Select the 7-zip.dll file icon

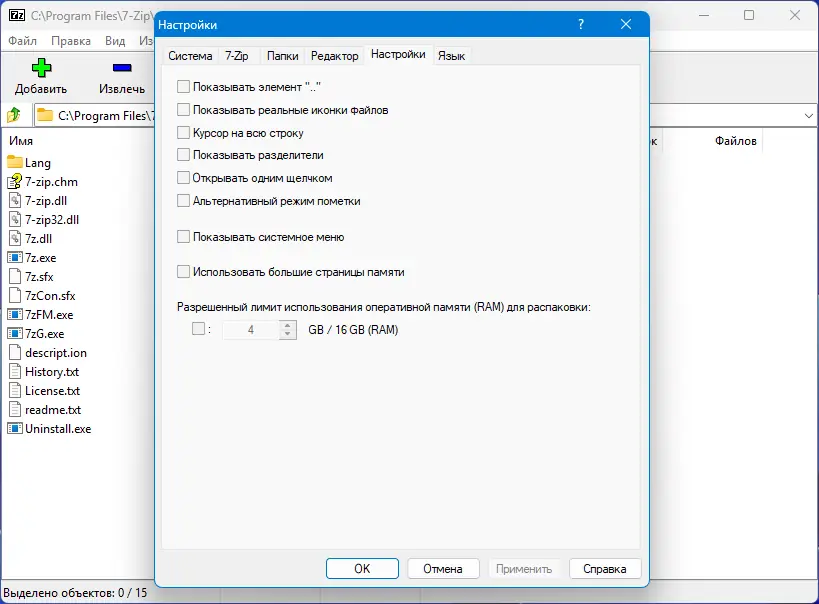15,201
